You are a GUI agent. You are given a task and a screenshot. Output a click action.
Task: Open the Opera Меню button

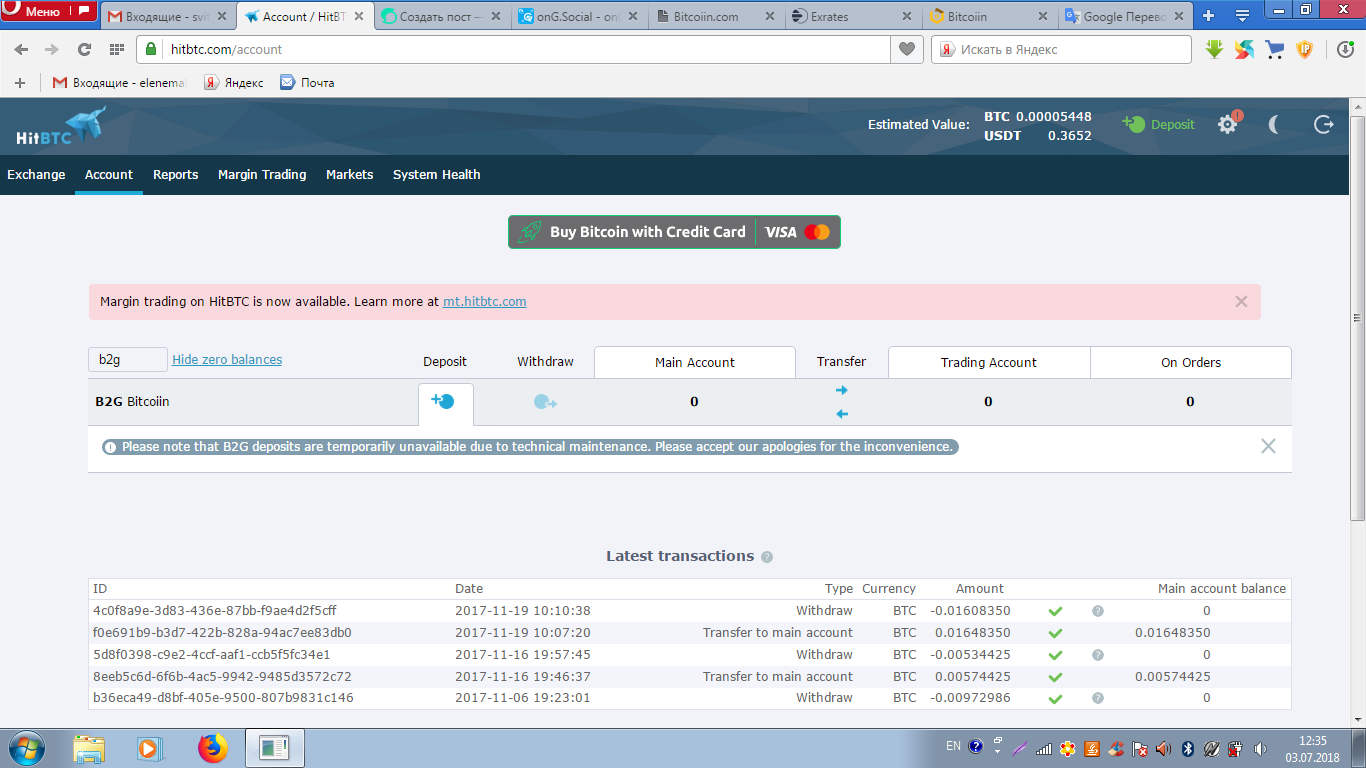49,12
